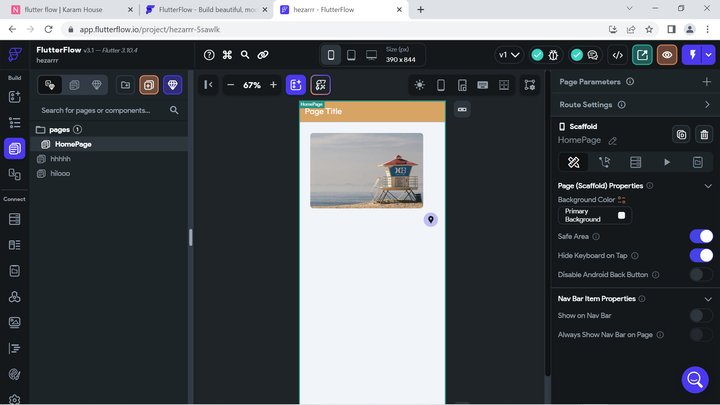This screenshot has height=405, width=720.
Task: Click the Primary Background color swatch
Action: (x=621, y=215)
